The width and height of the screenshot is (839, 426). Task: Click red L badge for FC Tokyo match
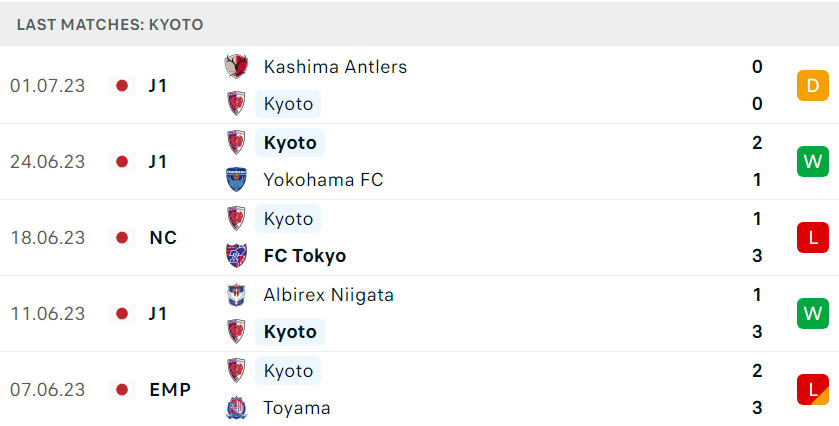tap(812, 238)
